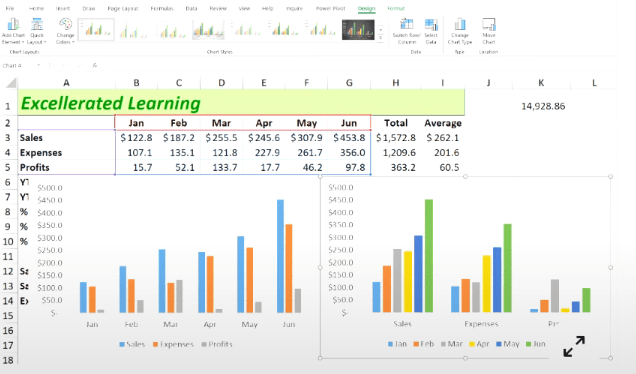Click the Select All corner triangle
The width and height of the screenshot is (636, 374).
[x=11, y=83]
